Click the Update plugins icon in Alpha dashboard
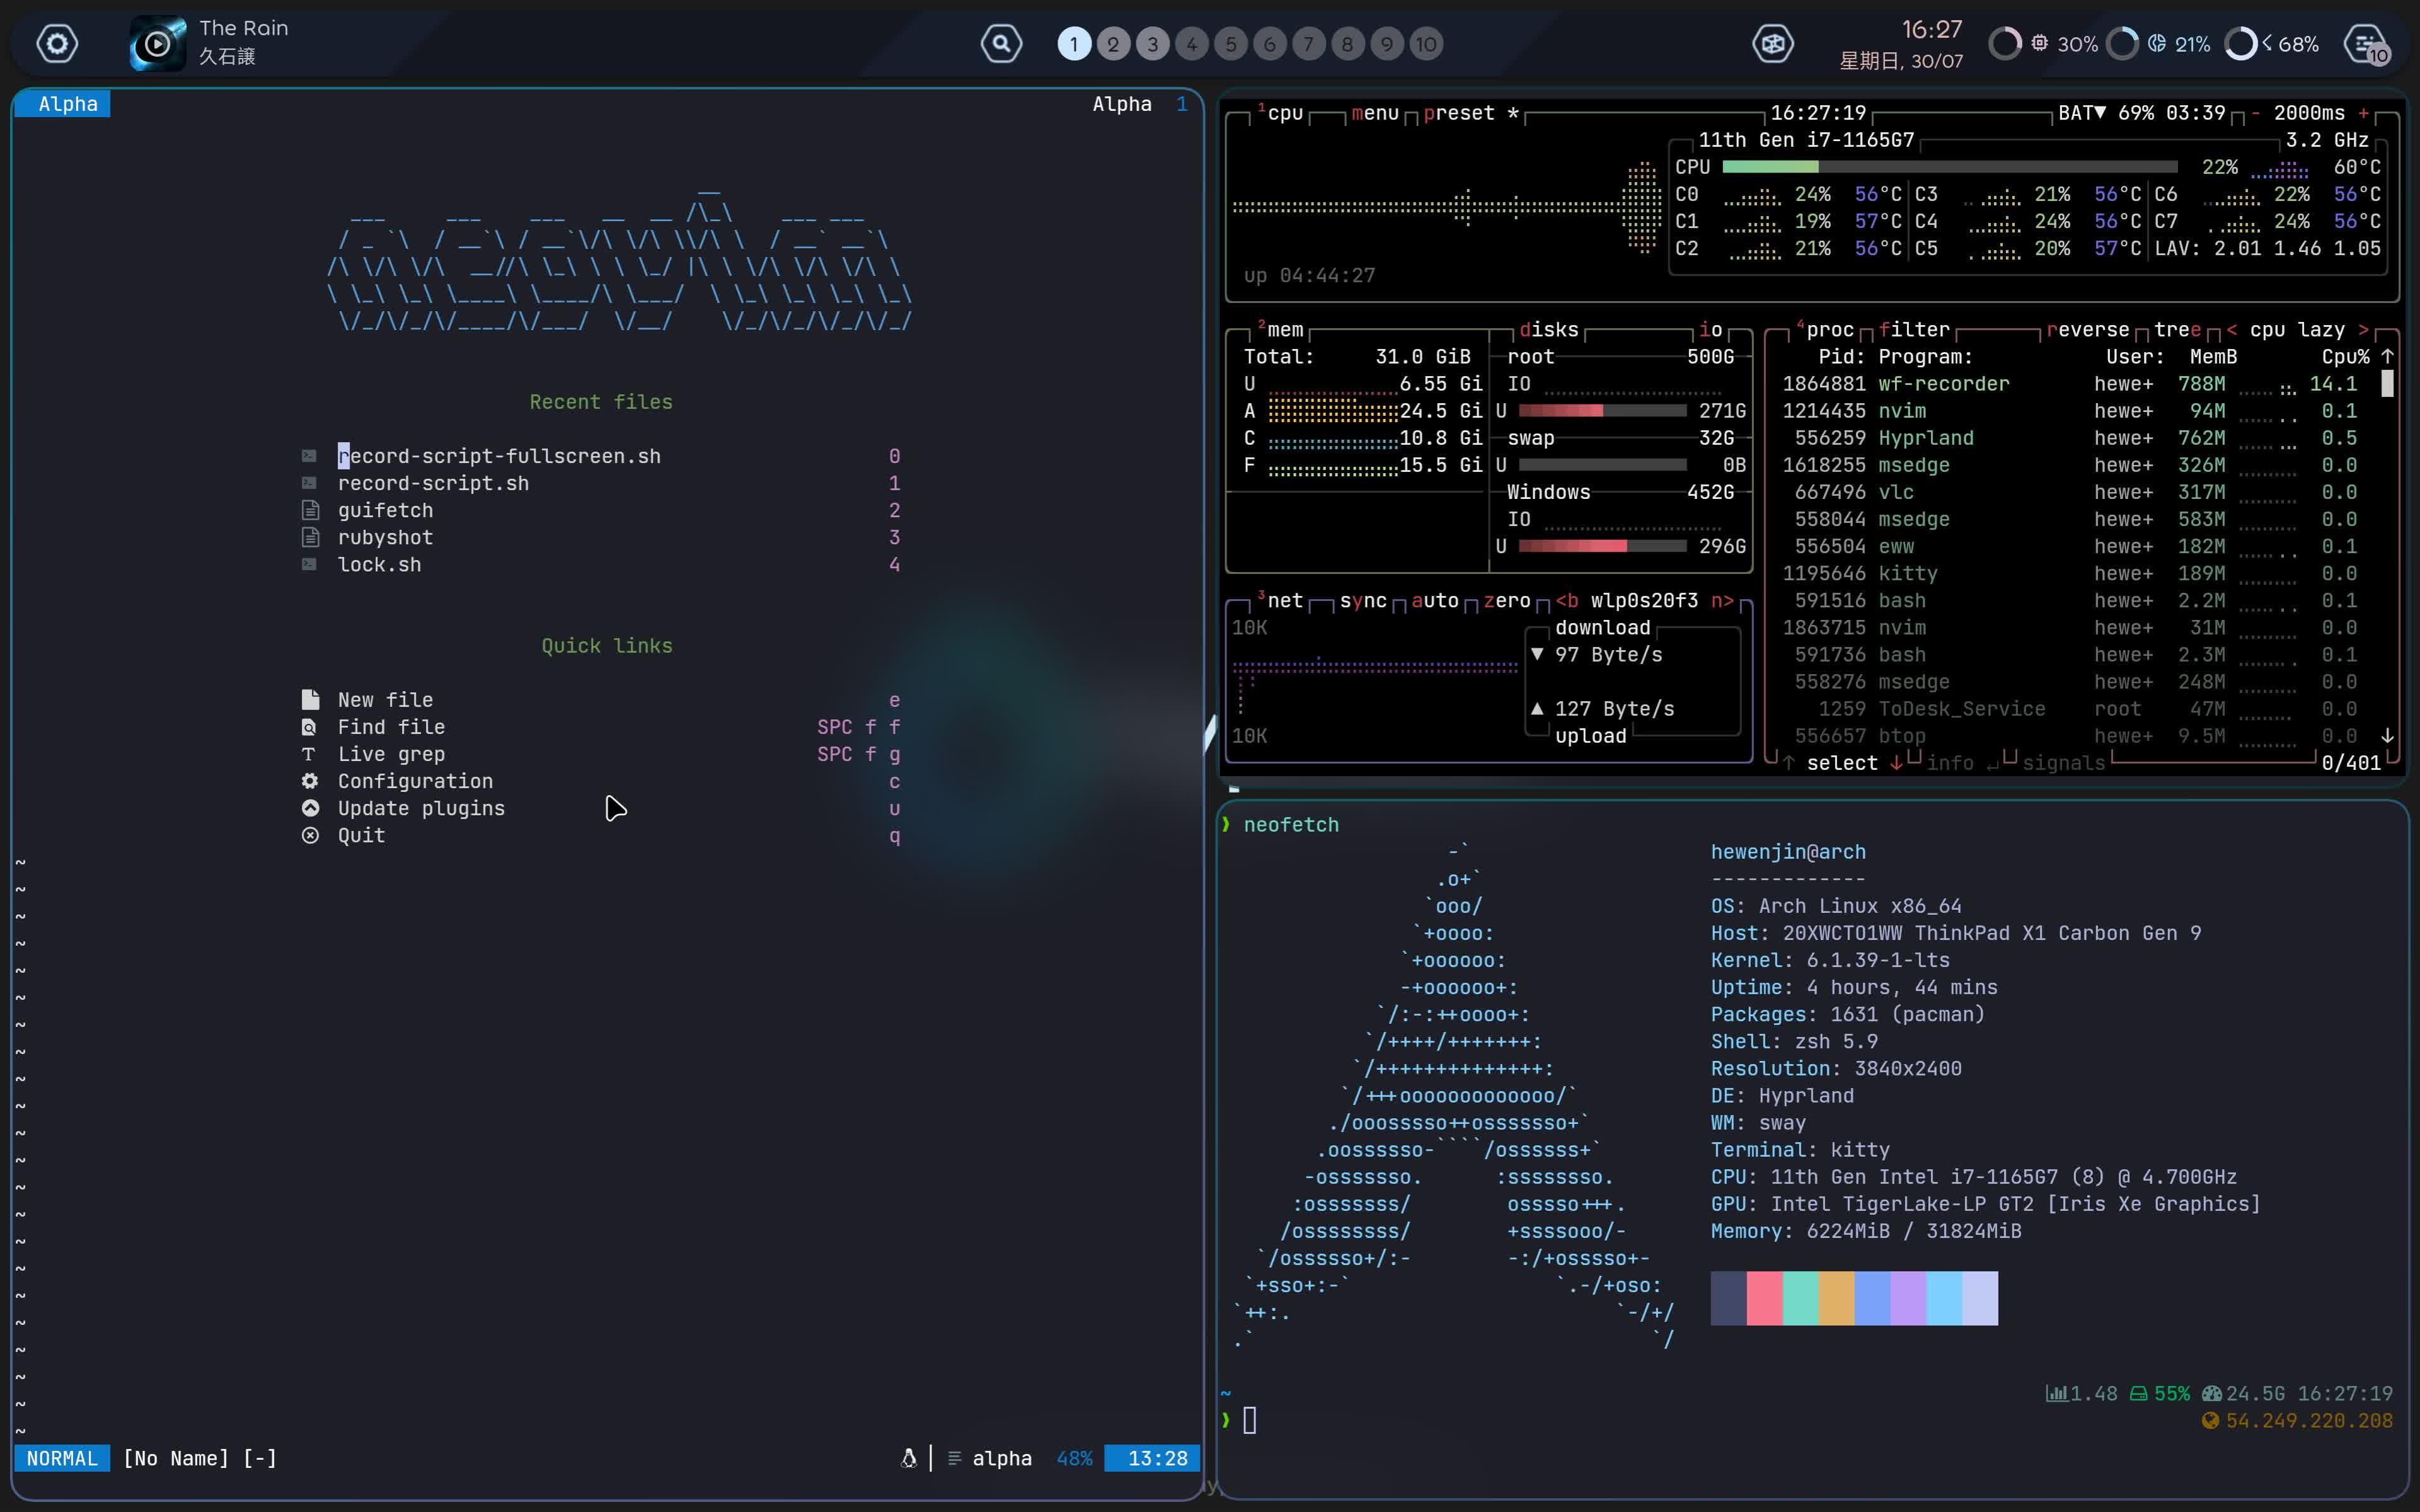The width and height of the screenshot is (2420, 1512). [310, 808]
